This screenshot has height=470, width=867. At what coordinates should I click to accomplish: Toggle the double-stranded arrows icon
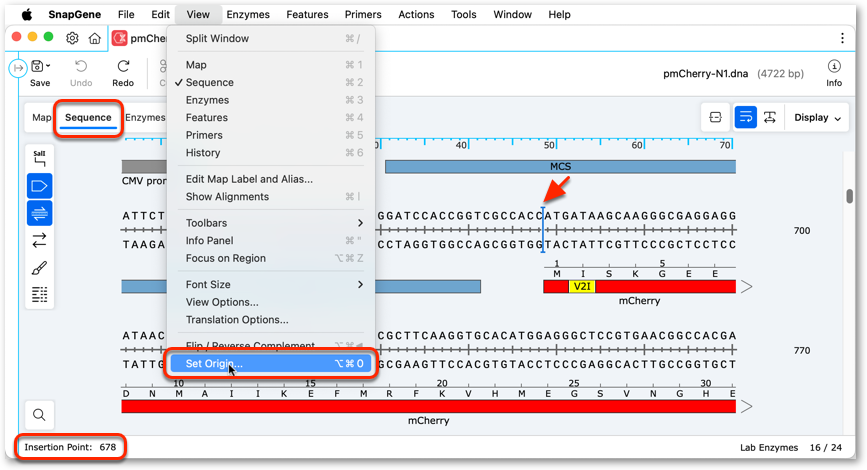(x=39, y=240)
